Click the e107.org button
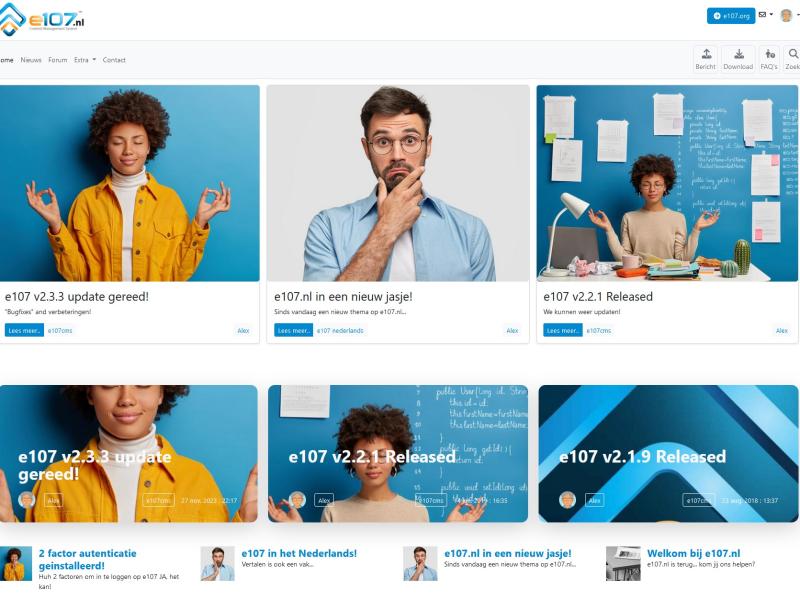 pos(731,16)
